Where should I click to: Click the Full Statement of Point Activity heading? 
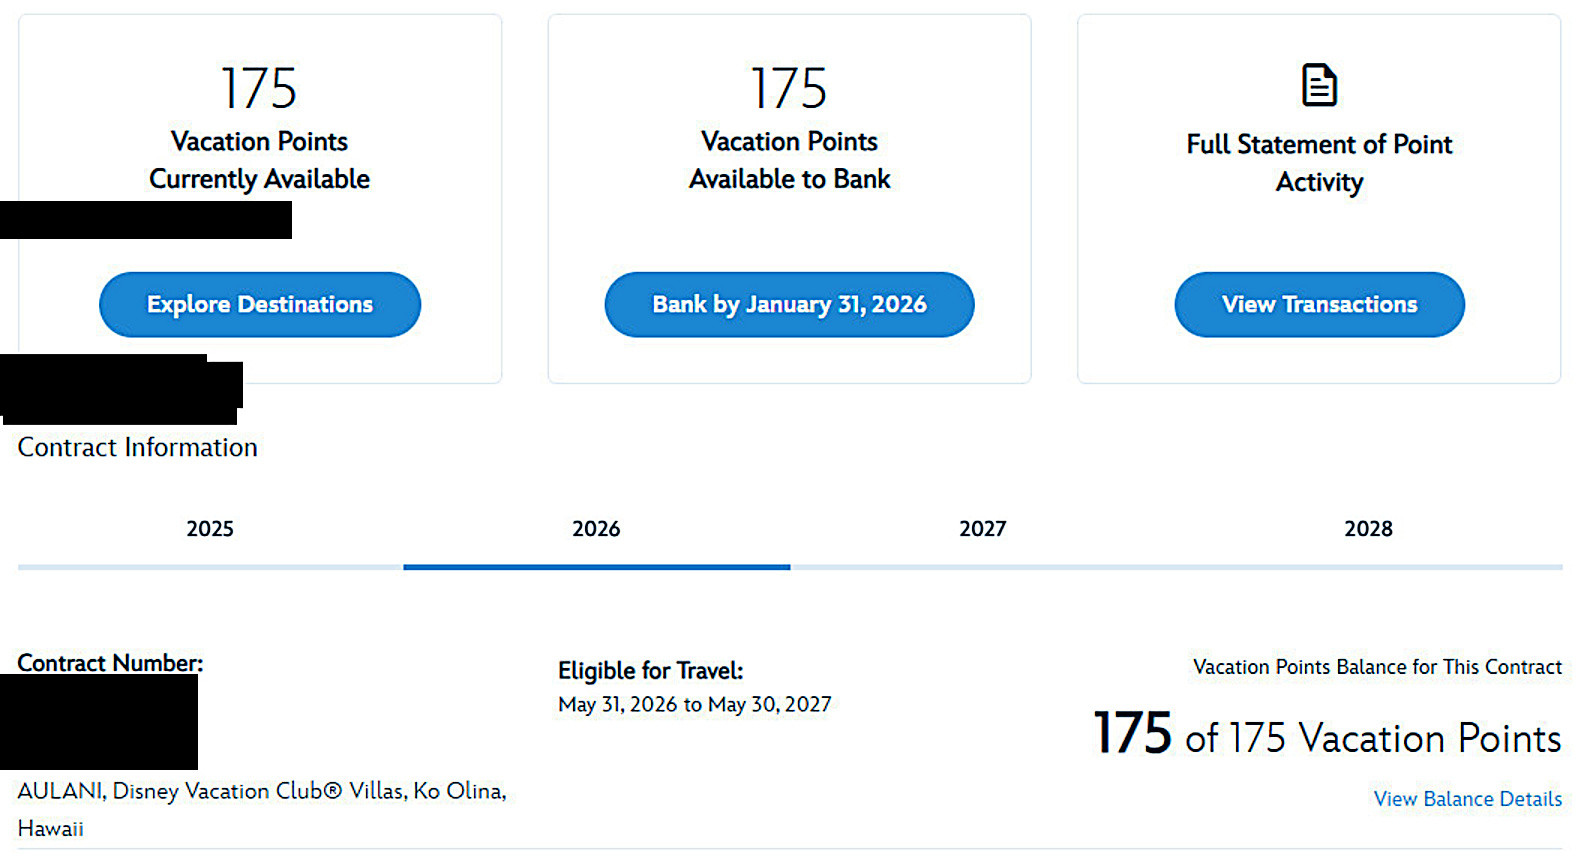pyautogui.click(x=1319, y=163)
